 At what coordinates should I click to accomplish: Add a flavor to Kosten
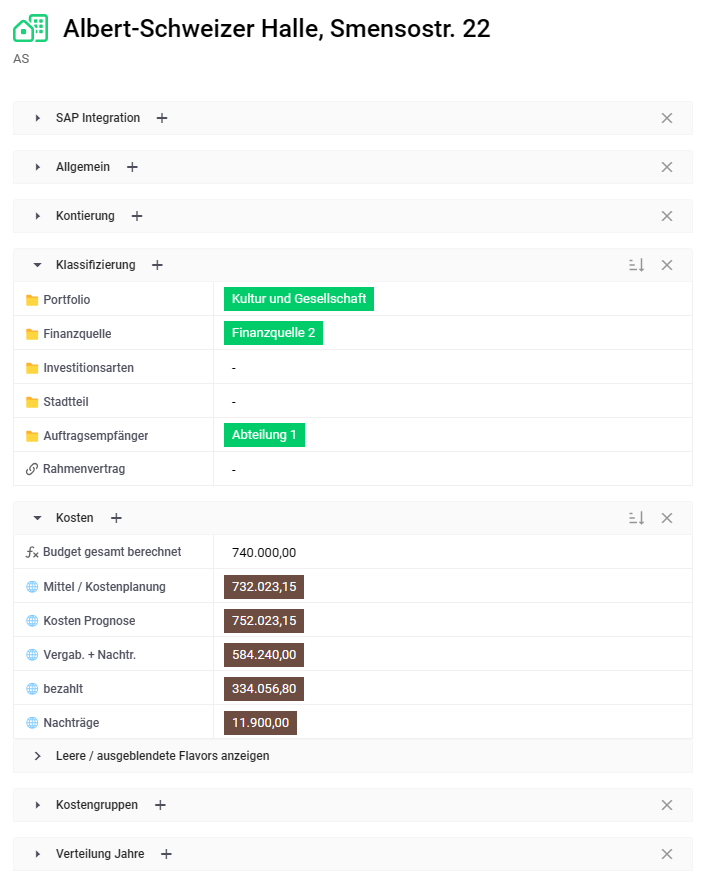[116, 518]
